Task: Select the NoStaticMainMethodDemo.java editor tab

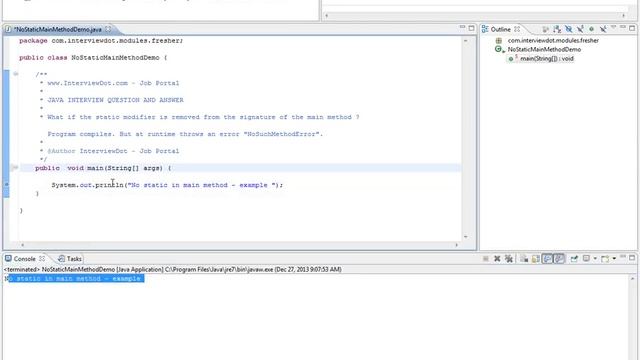Action: click(57, 29)
